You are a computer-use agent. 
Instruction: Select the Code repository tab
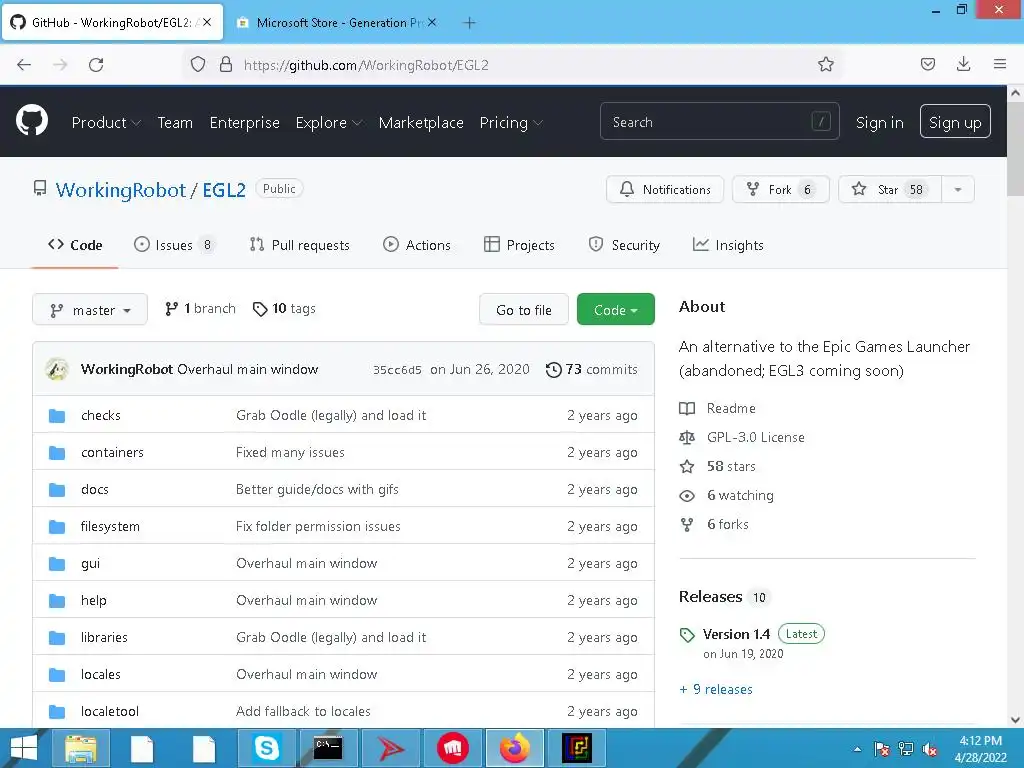(75, 245)
